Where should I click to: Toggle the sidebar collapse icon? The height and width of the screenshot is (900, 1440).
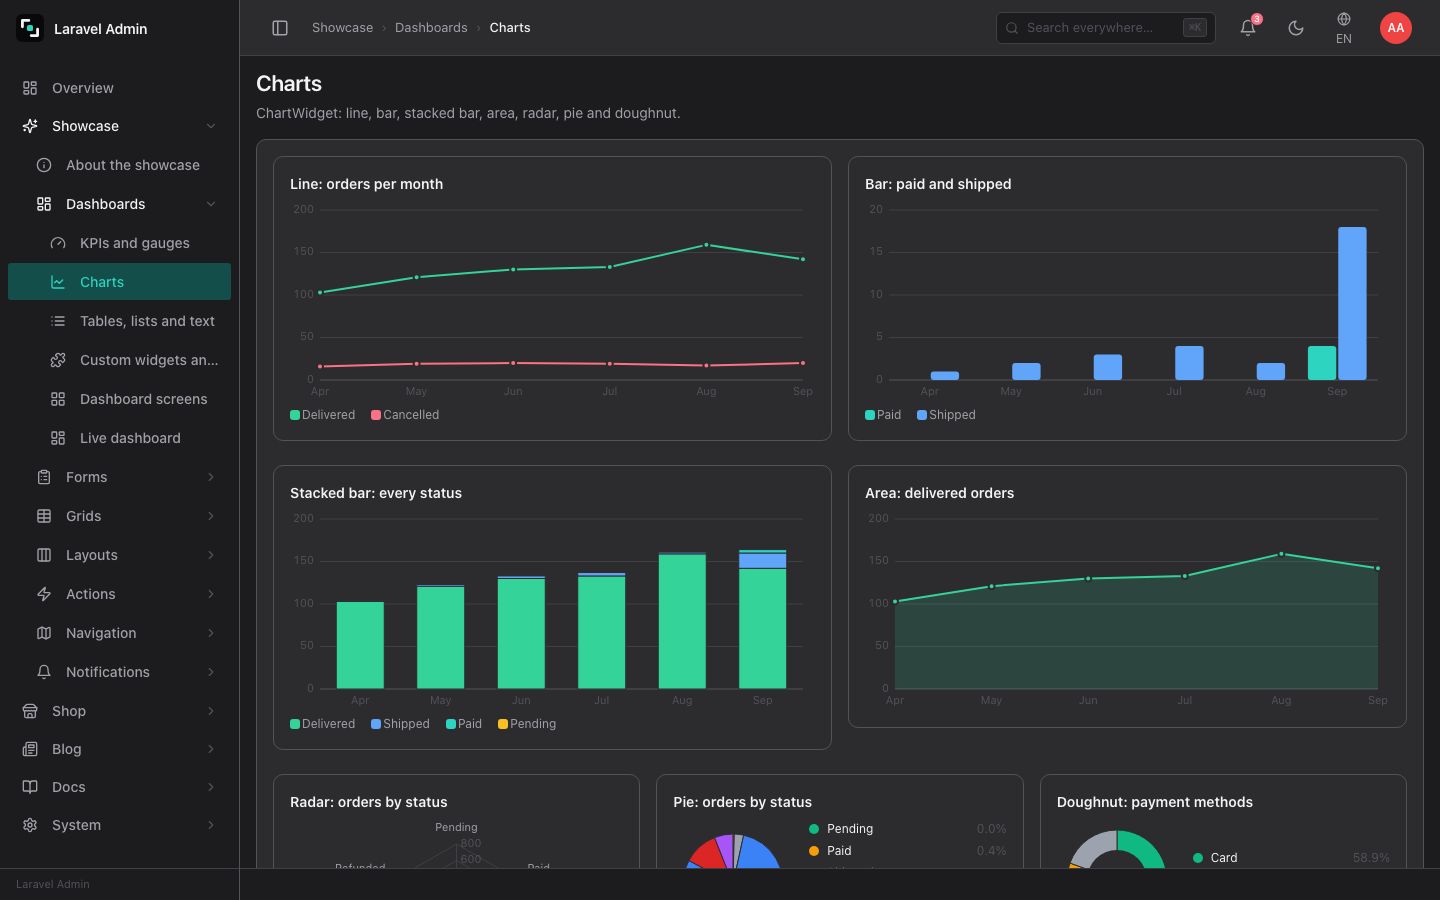point(280,28)
